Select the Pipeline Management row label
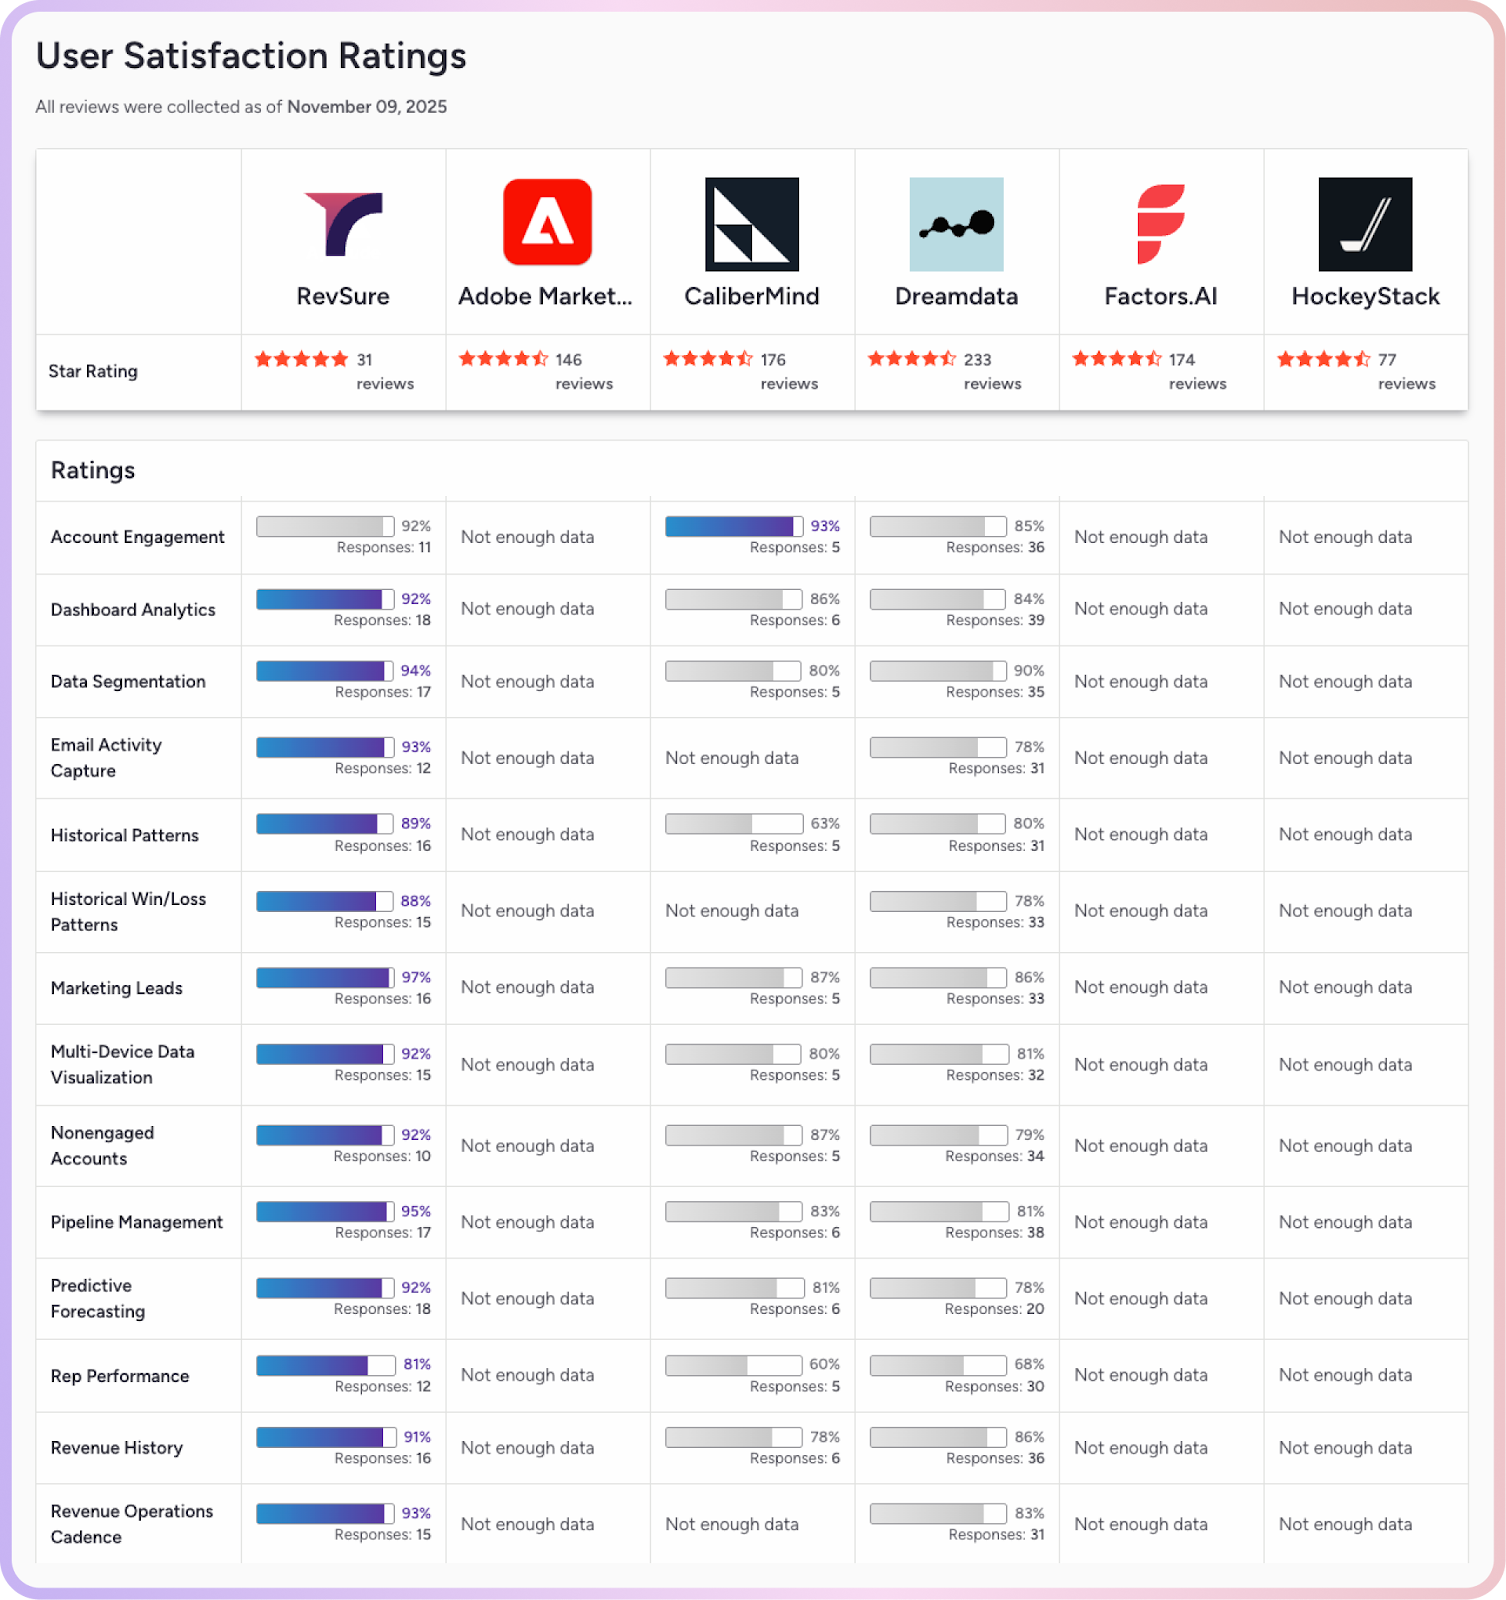This screenshot has height=1600, width=1506. click(x=137, y=1222)
